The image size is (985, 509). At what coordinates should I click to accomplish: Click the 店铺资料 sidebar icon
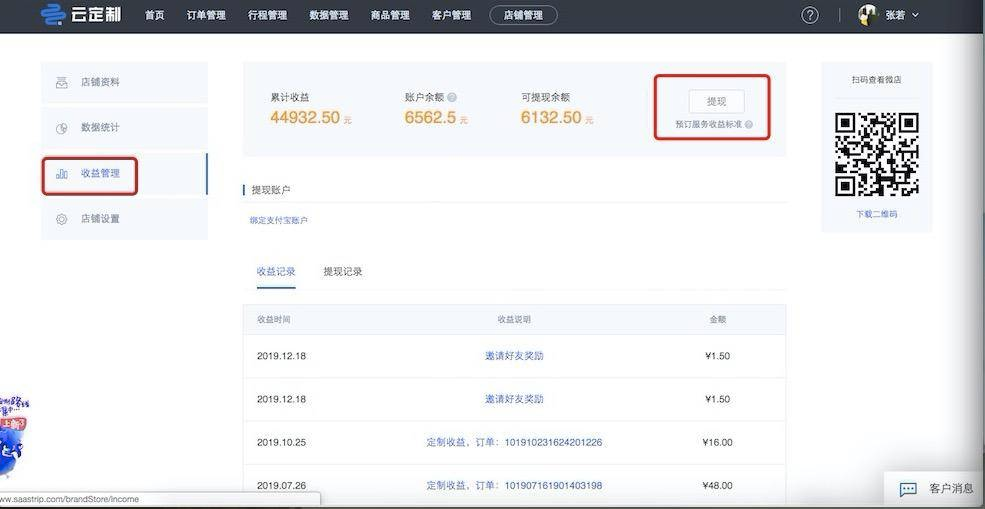click(62, 82)
